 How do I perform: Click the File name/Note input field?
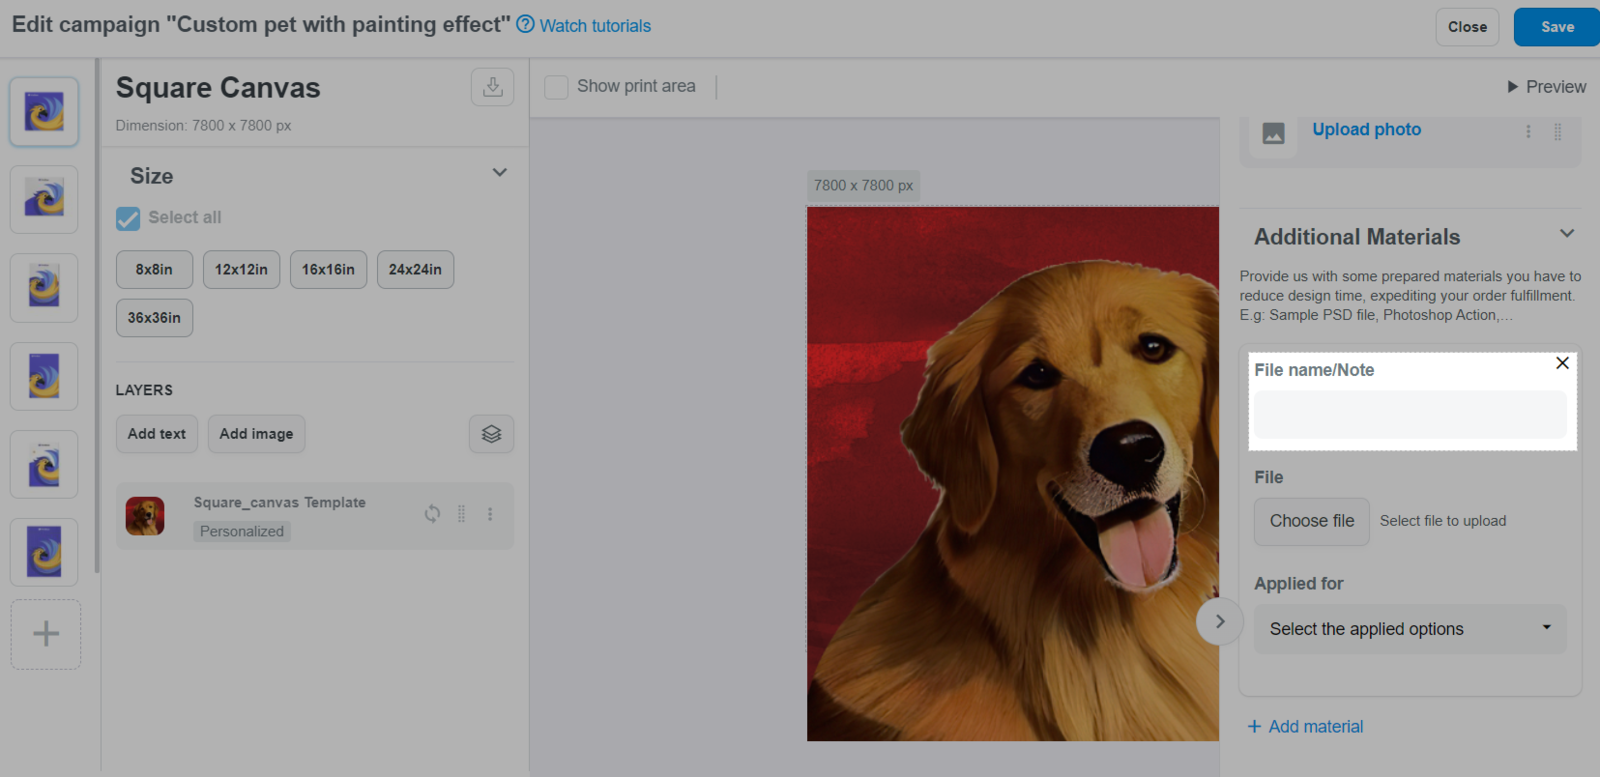click(1409, 415)
